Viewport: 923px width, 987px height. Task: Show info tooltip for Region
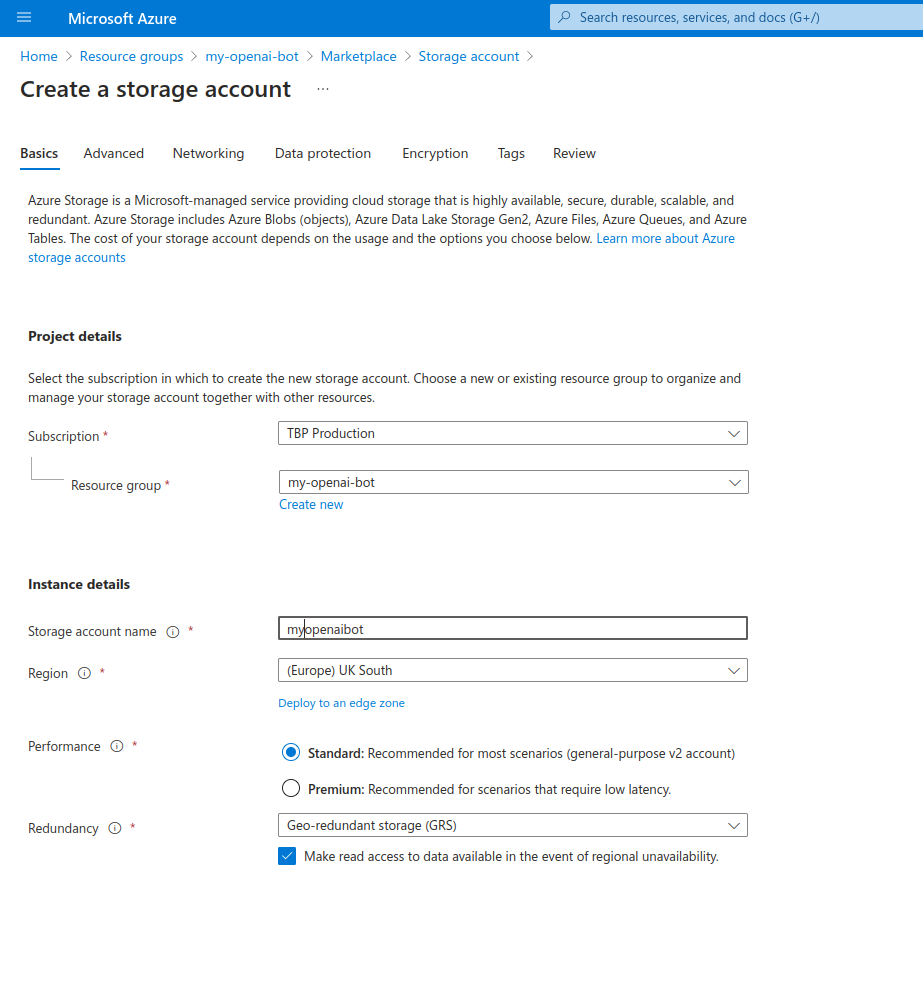(x=84, y=674)
